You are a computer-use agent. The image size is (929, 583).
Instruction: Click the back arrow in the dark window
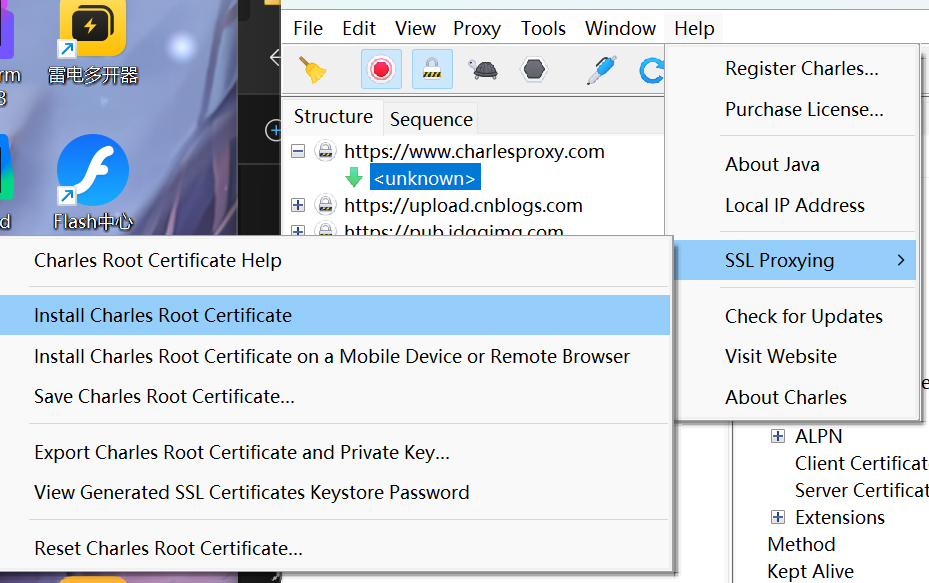click(x=274, y=57)
